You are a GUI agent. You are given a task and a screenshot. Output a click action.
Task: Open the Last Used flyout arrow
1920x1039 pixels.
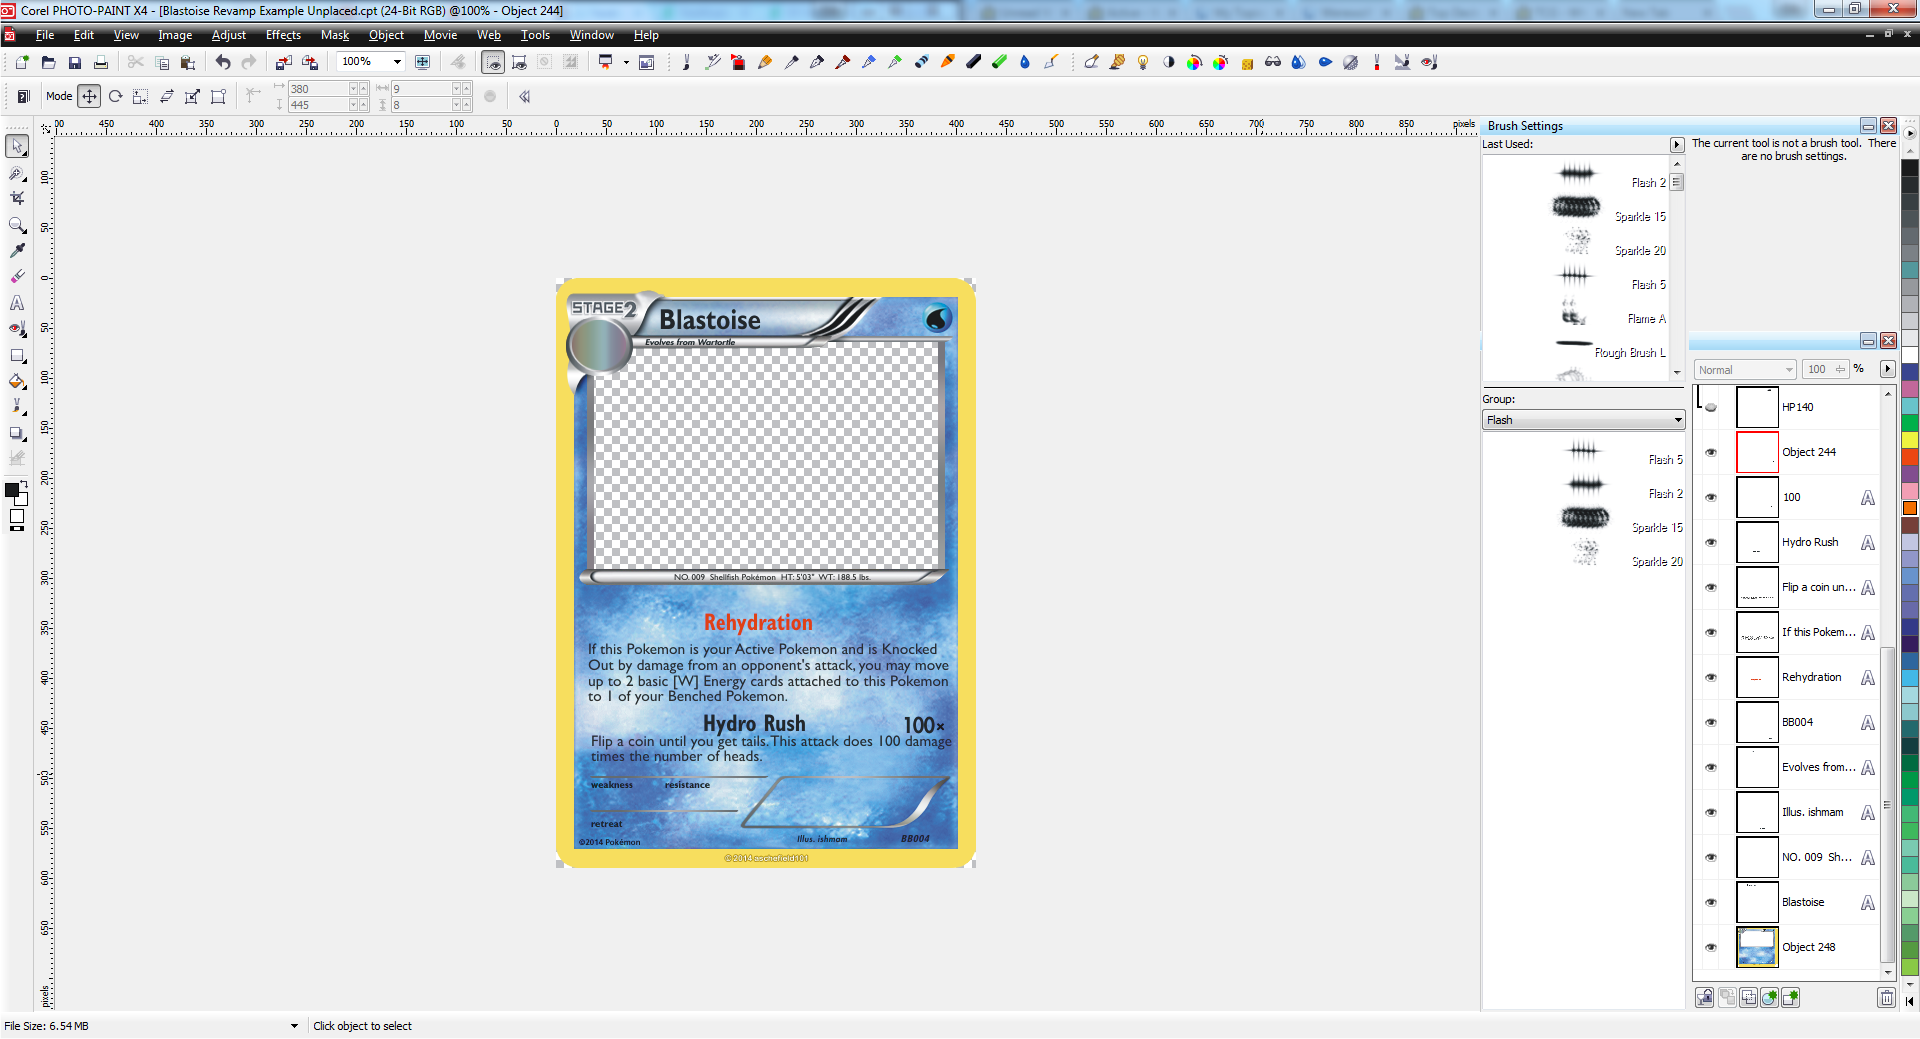(1677, 145)
